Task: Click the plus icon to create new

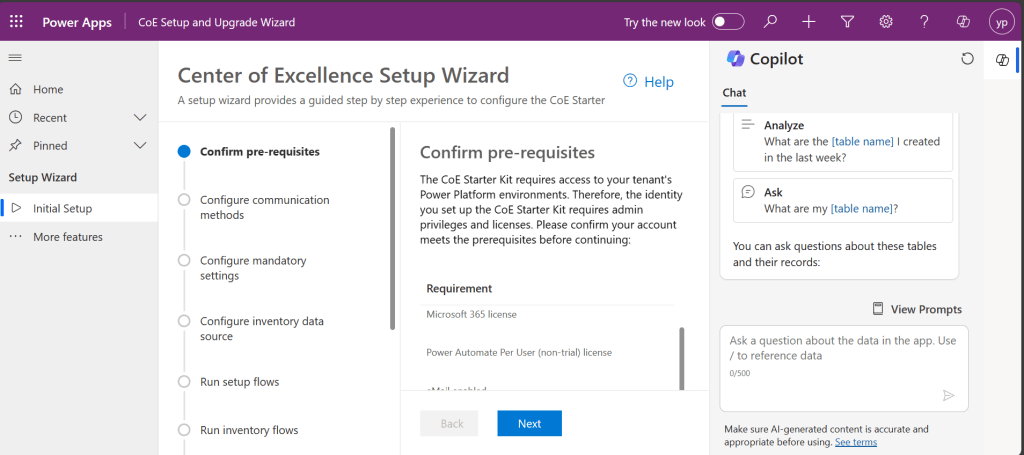Action: click(809, 21)
